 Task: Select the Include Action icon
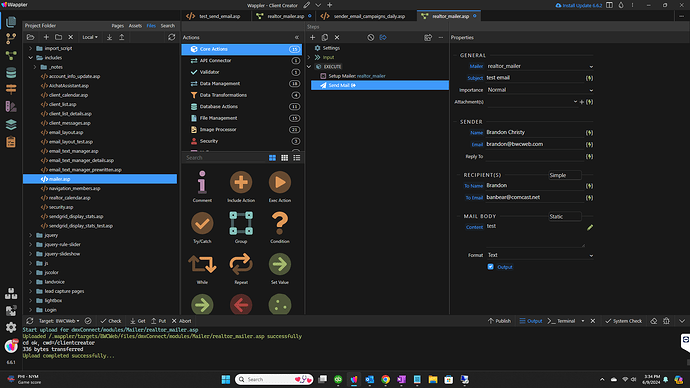[x=241, y=182]
